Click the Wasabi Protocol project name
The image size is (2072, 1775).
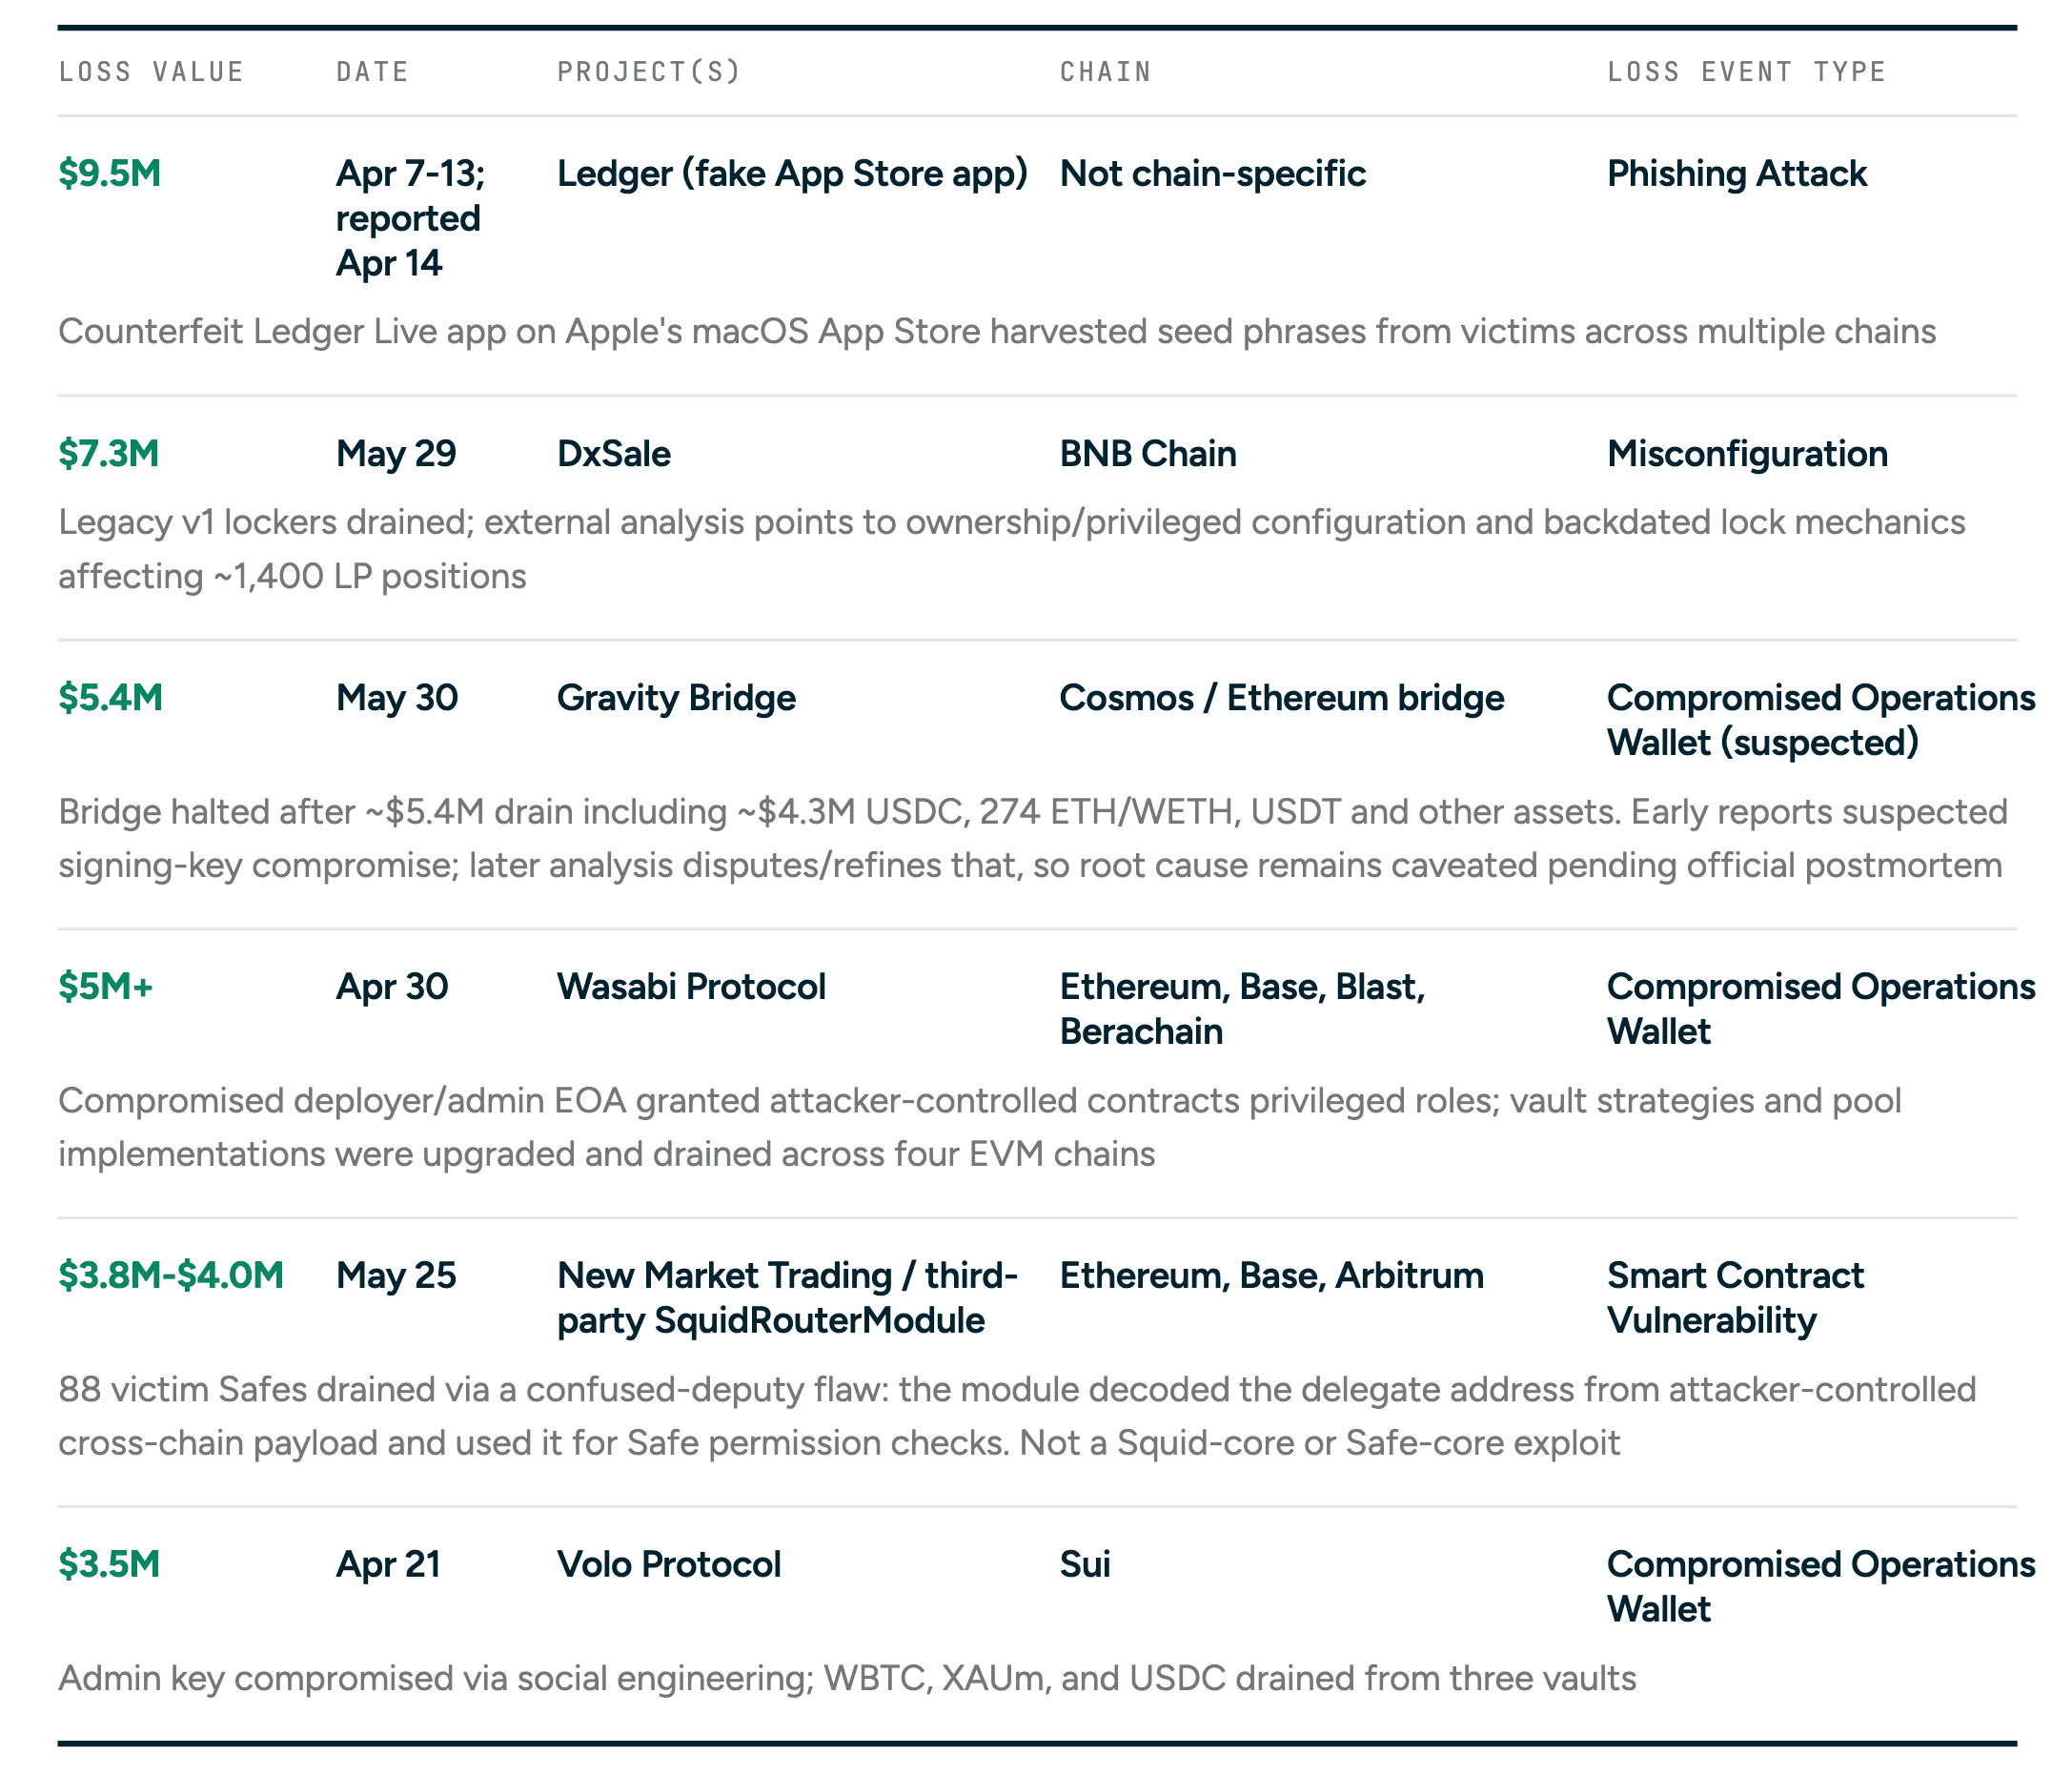click(691, 987)
